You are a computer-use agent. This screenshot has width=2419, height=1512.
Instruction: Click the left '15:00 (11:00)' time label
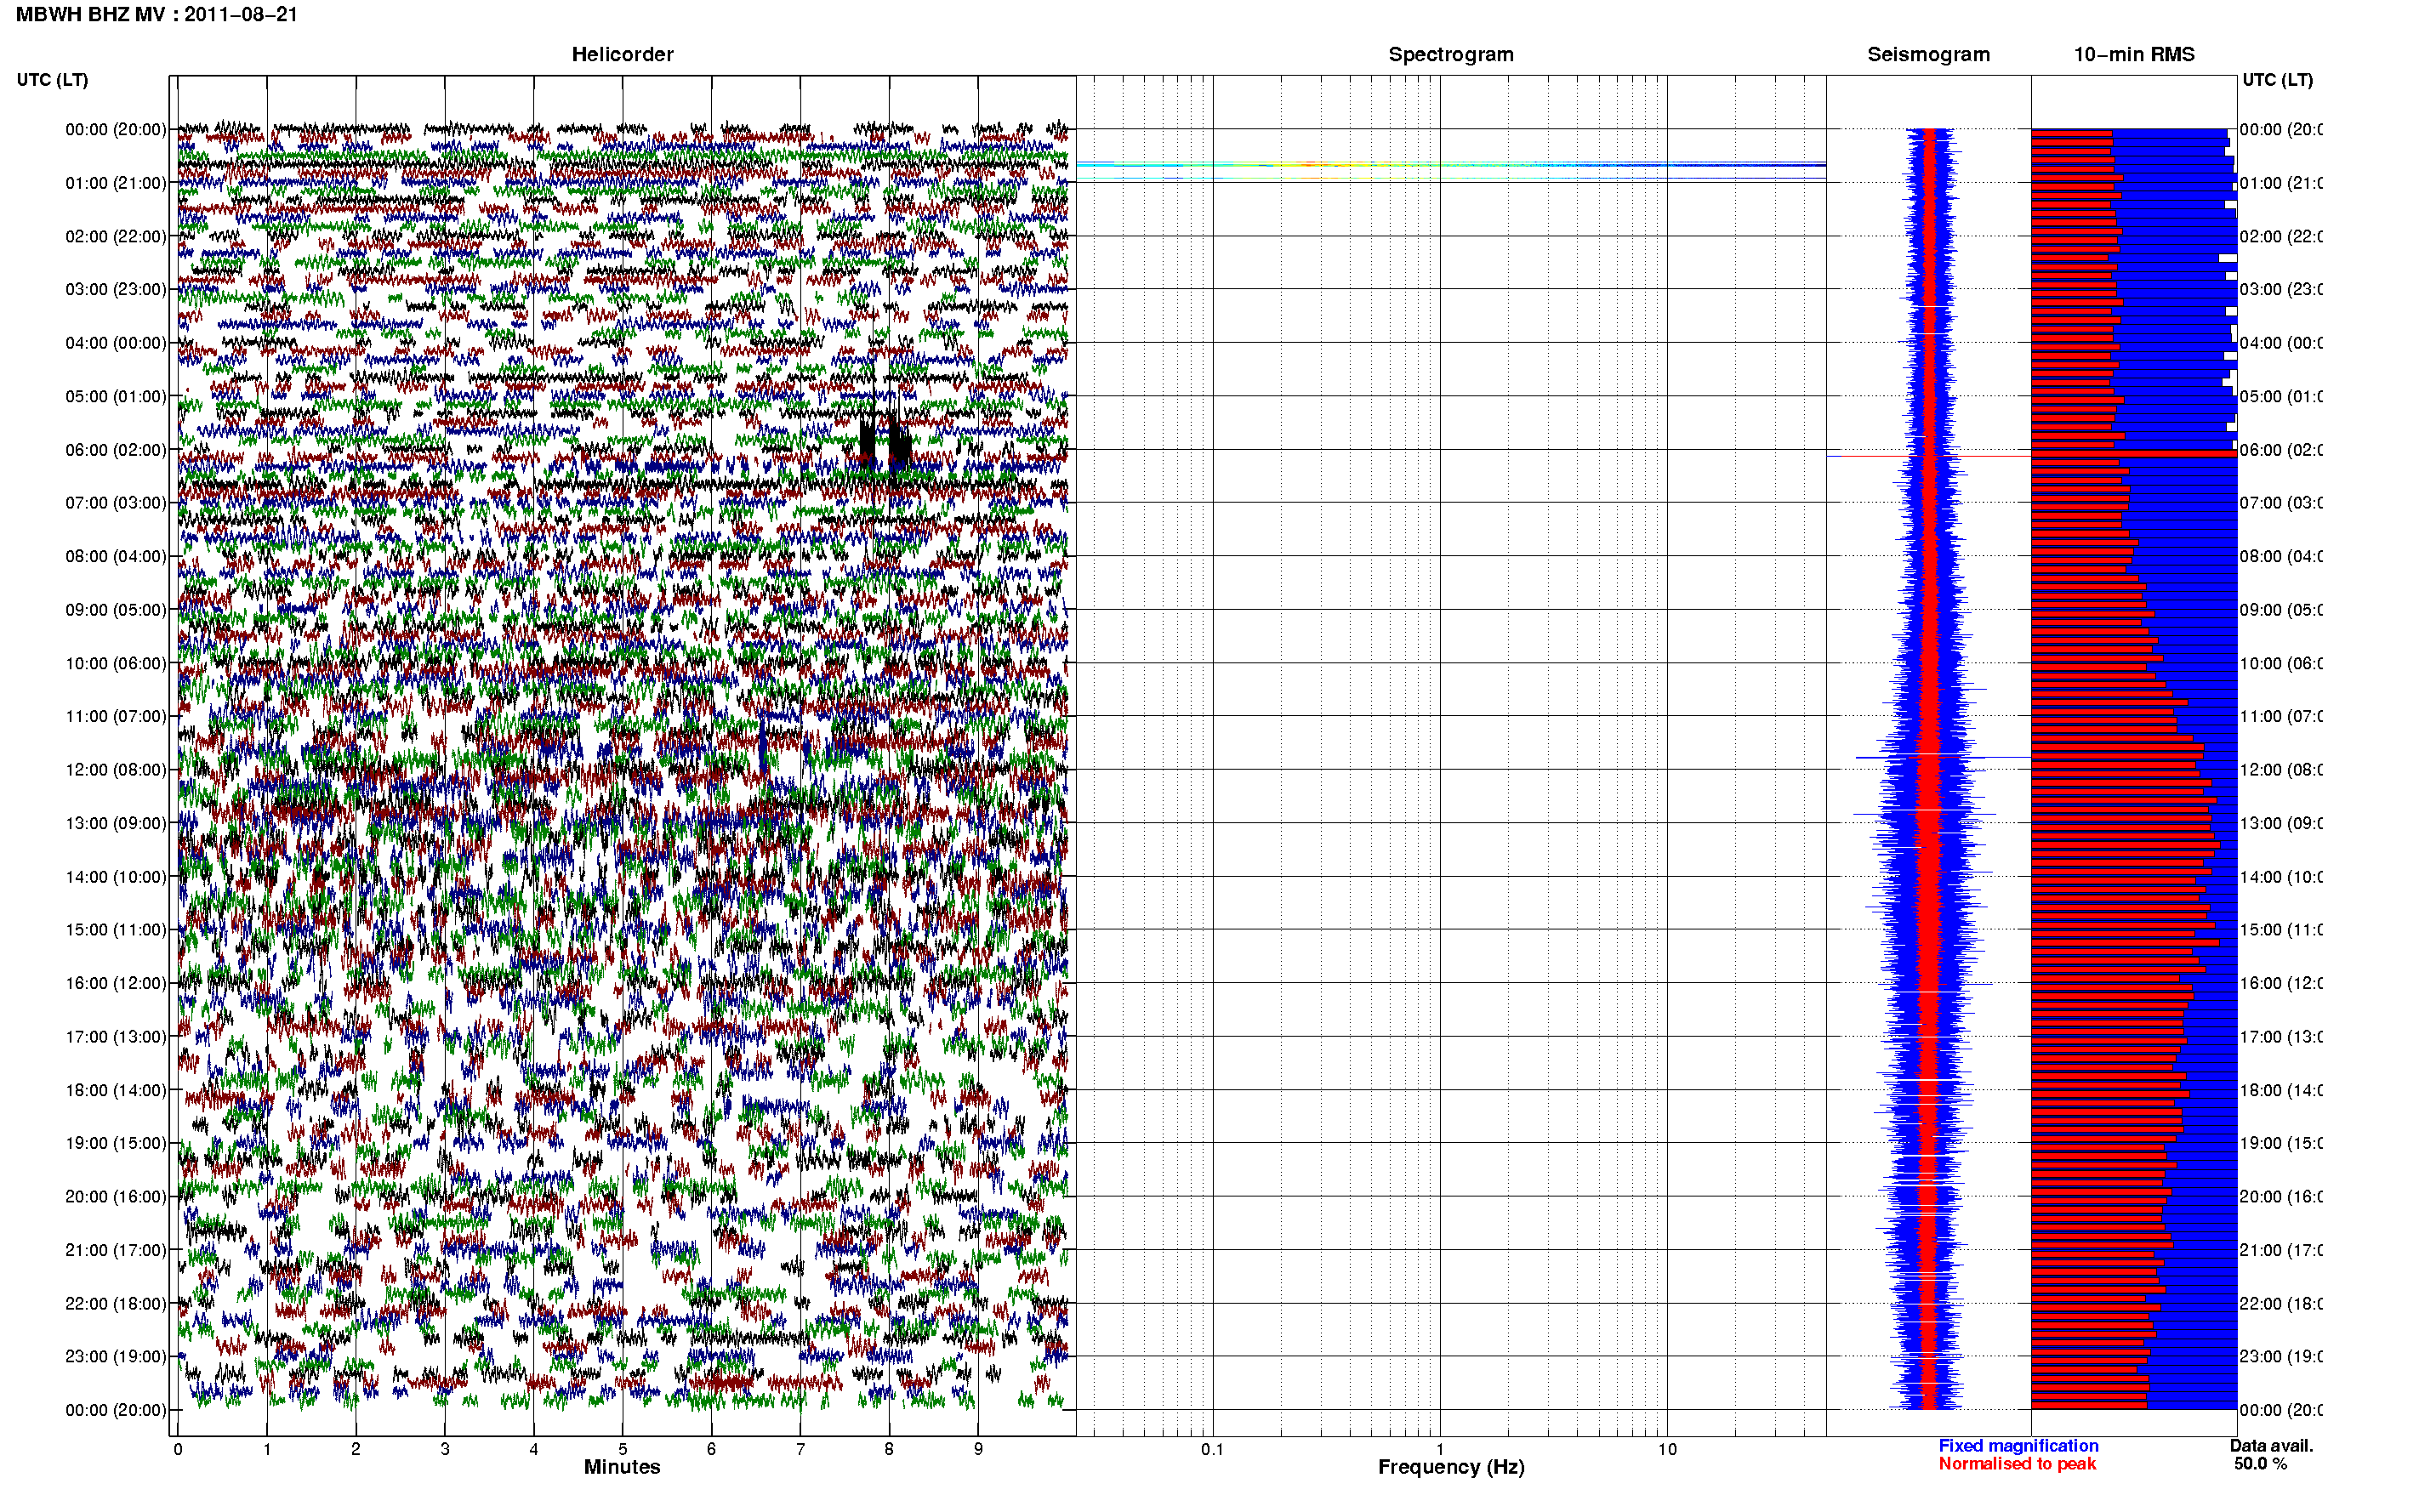116,929
